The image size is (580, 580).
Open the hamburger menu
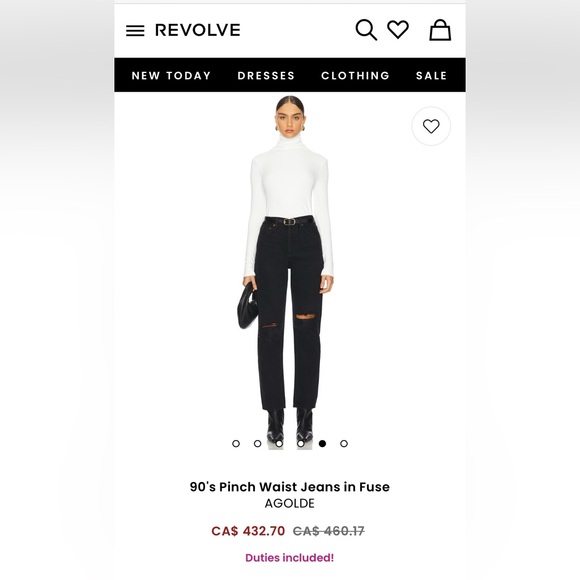tap(135, 31)
